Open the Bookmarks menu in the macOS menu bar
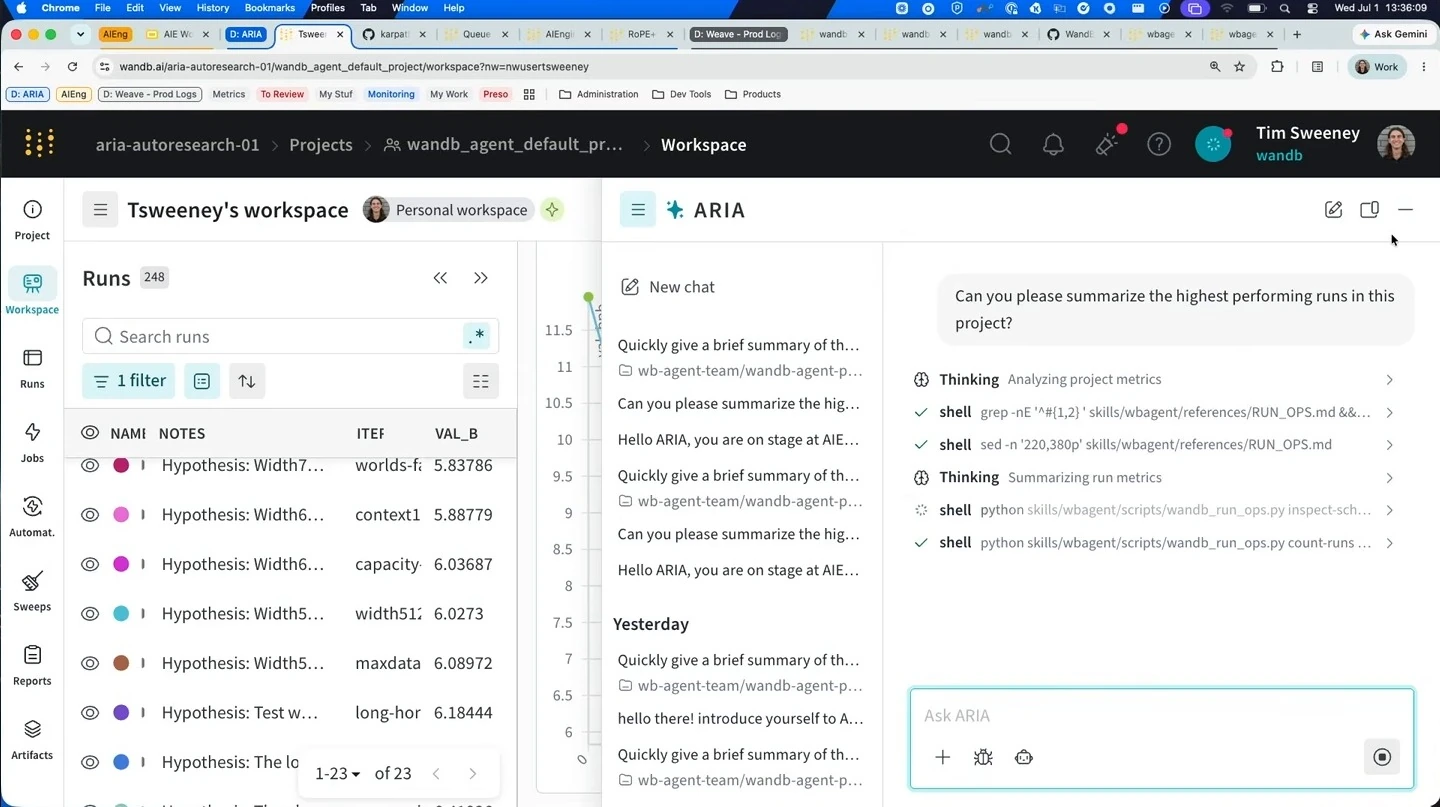The image size is (1440, 807). pos(269,8)
